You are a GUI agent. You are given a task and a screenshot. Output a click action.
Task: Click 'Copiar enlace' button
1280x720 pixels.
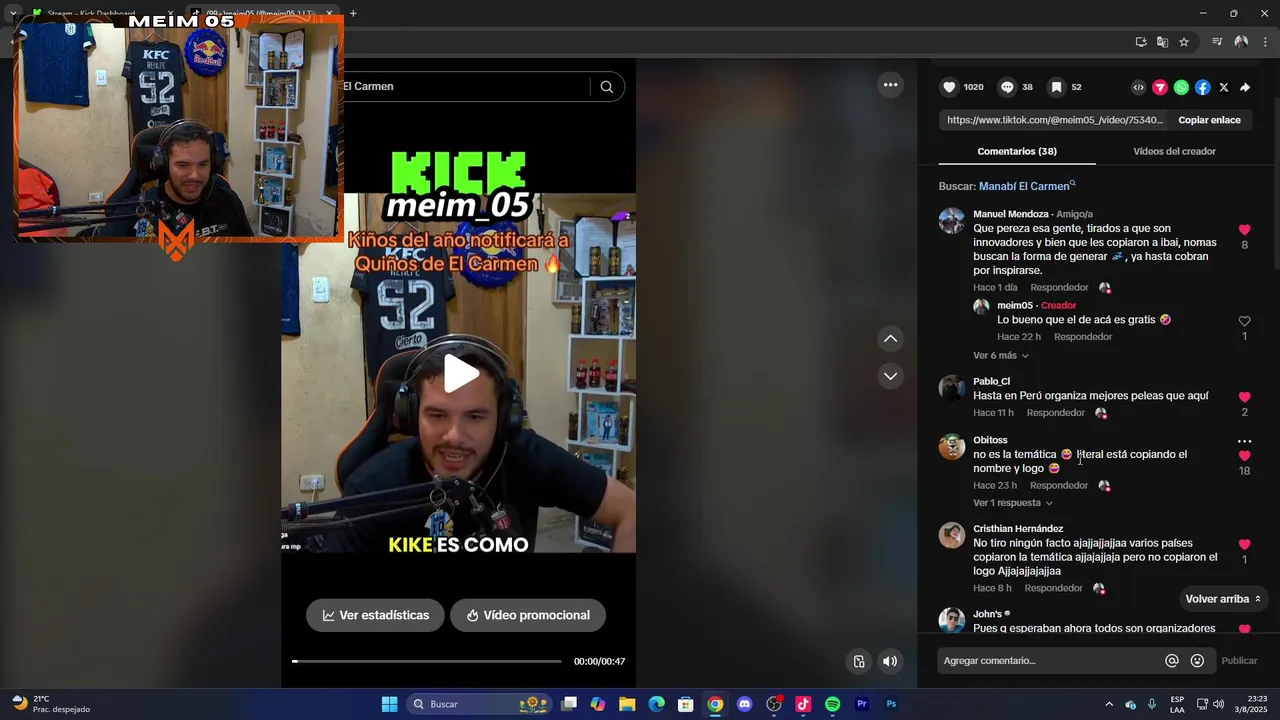(x=1209, y=120)
